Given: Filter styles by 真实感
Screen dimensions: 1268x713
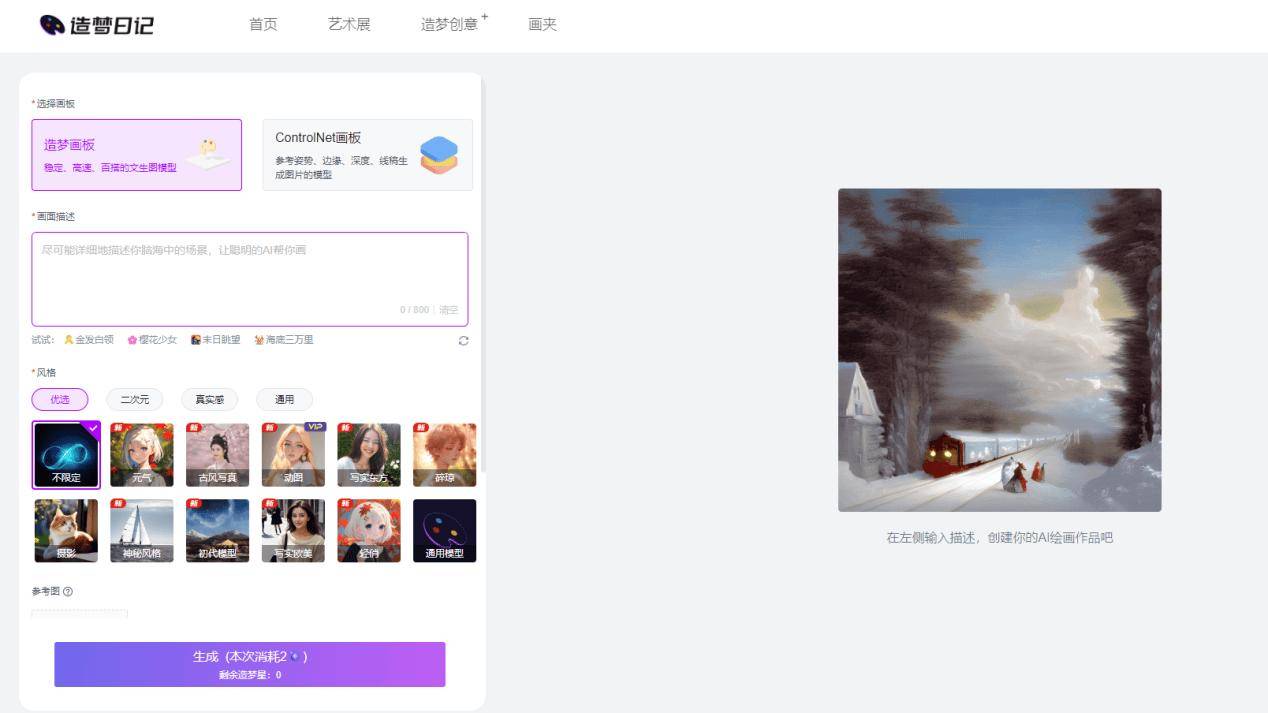Looking at the screenshot, I should [209, 399].
